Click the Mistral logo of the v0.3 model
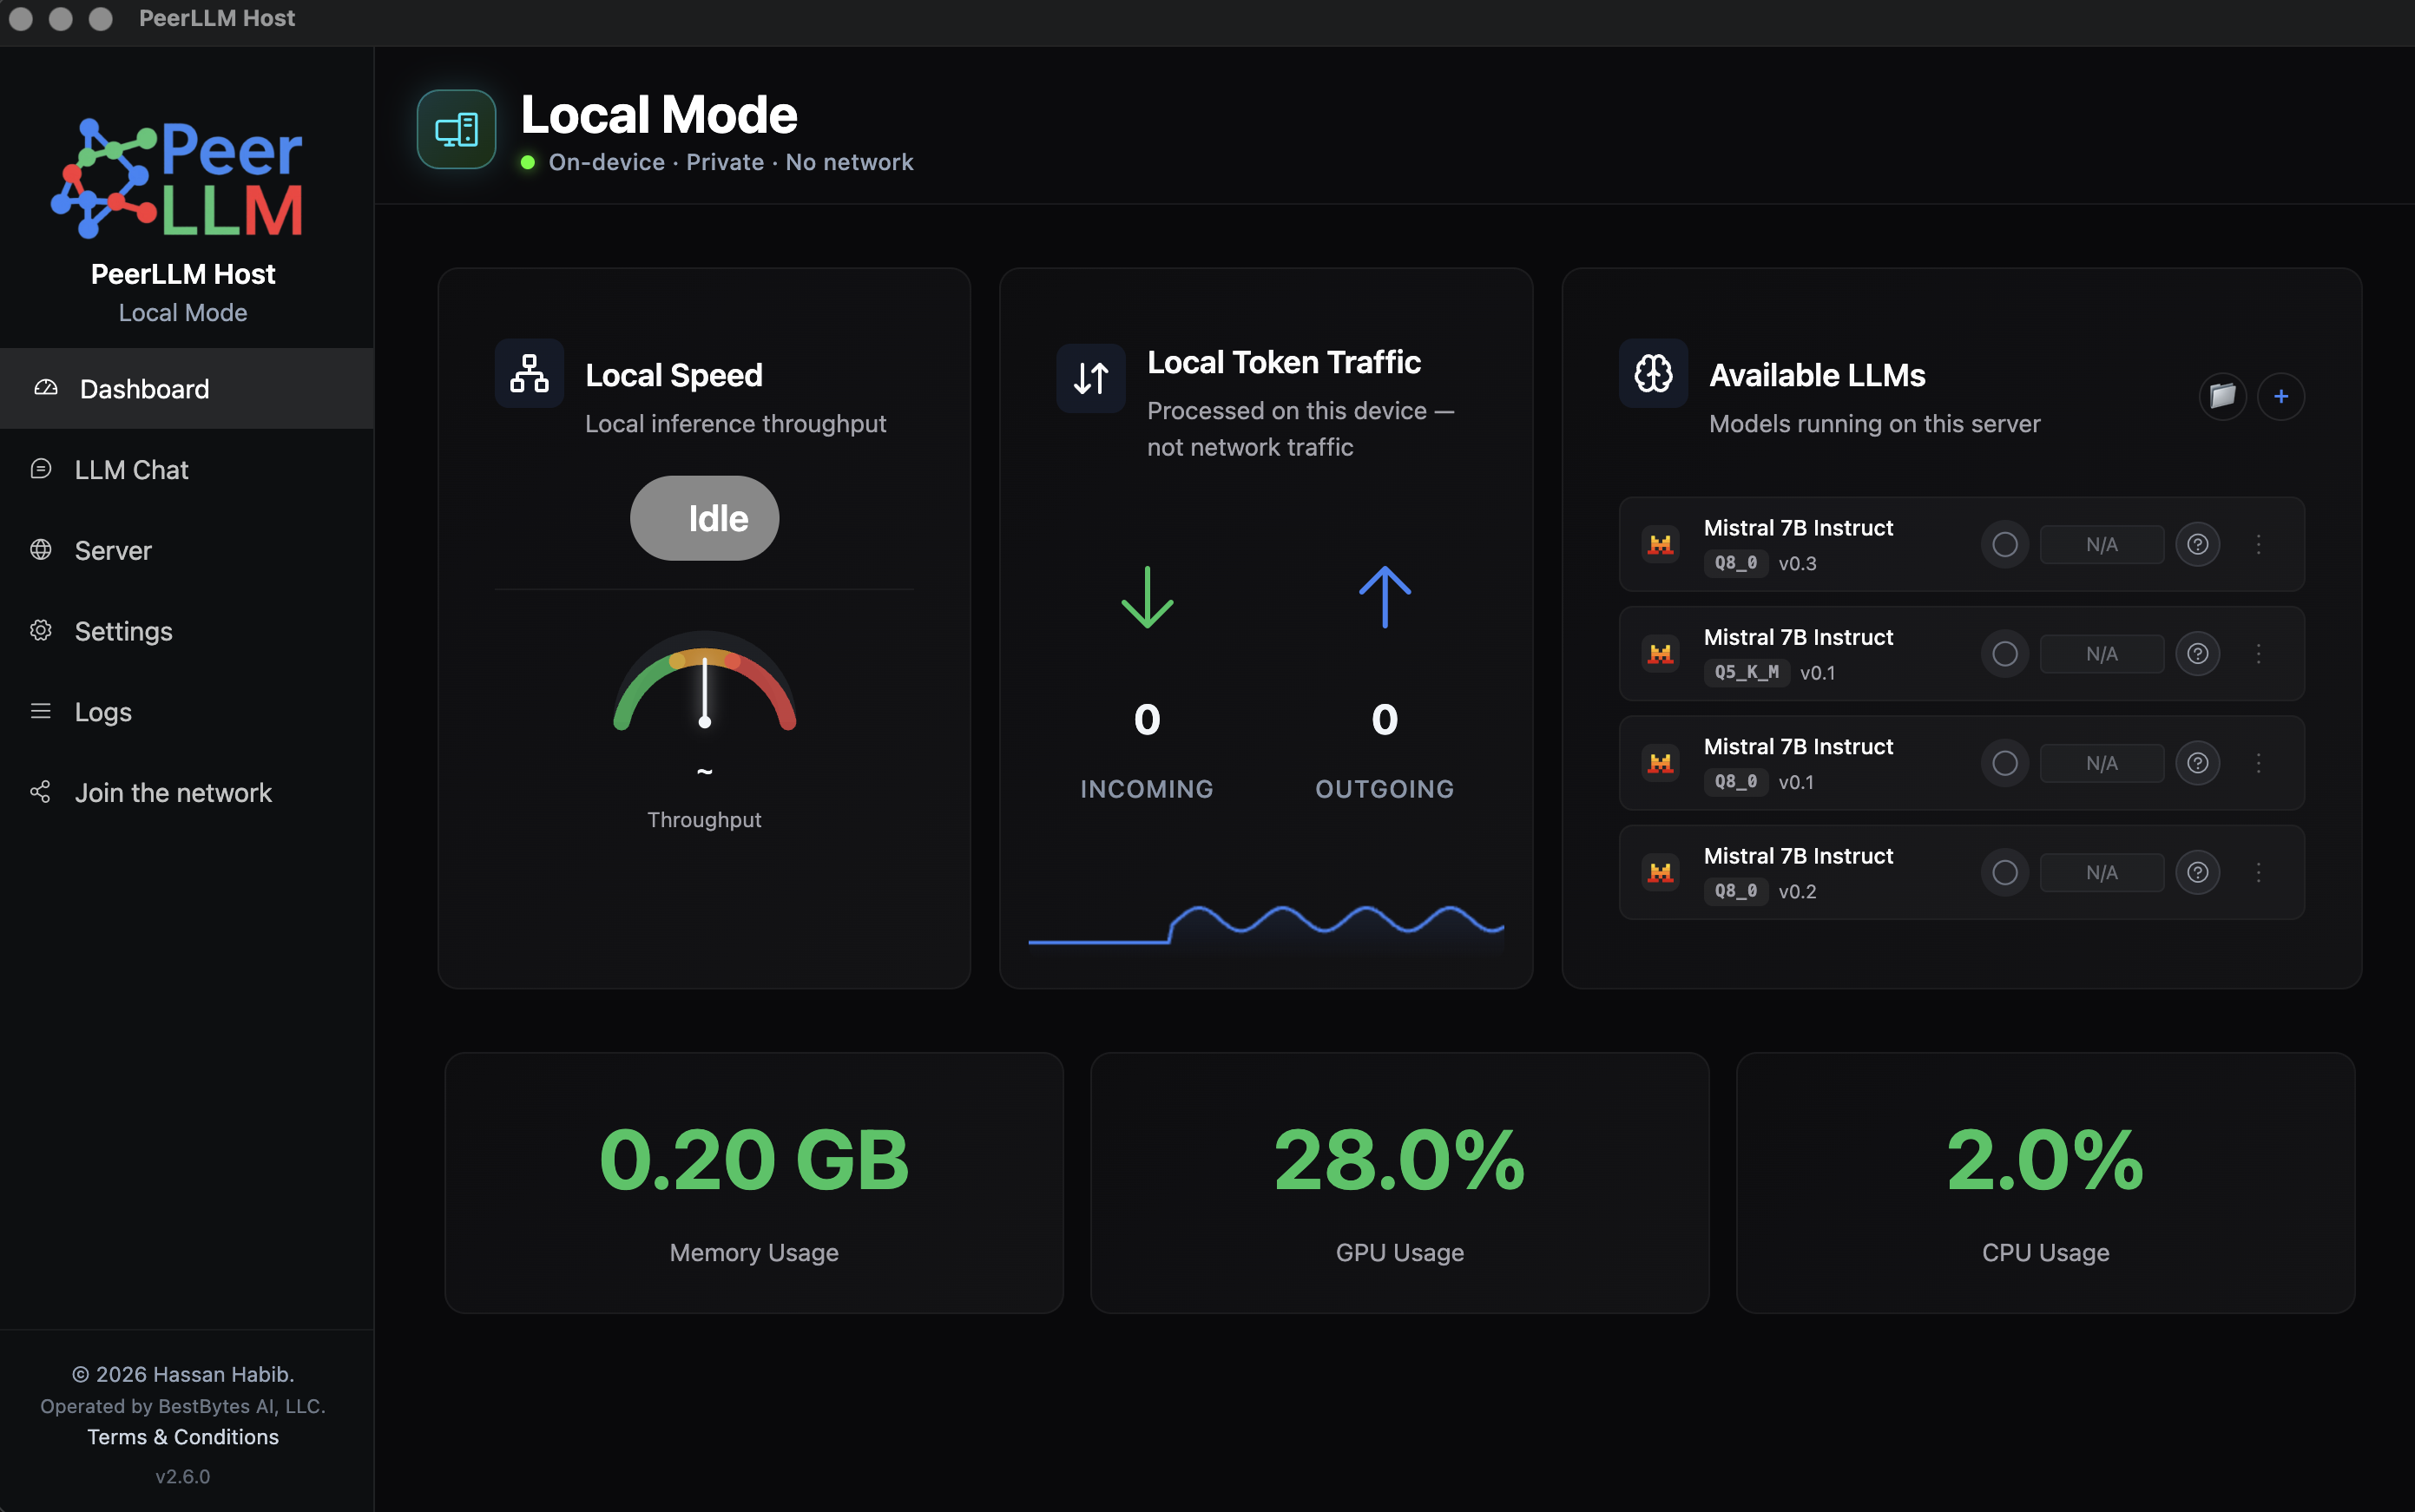The height and width of the screenshot is (1512, 2415). point(1661,544)
